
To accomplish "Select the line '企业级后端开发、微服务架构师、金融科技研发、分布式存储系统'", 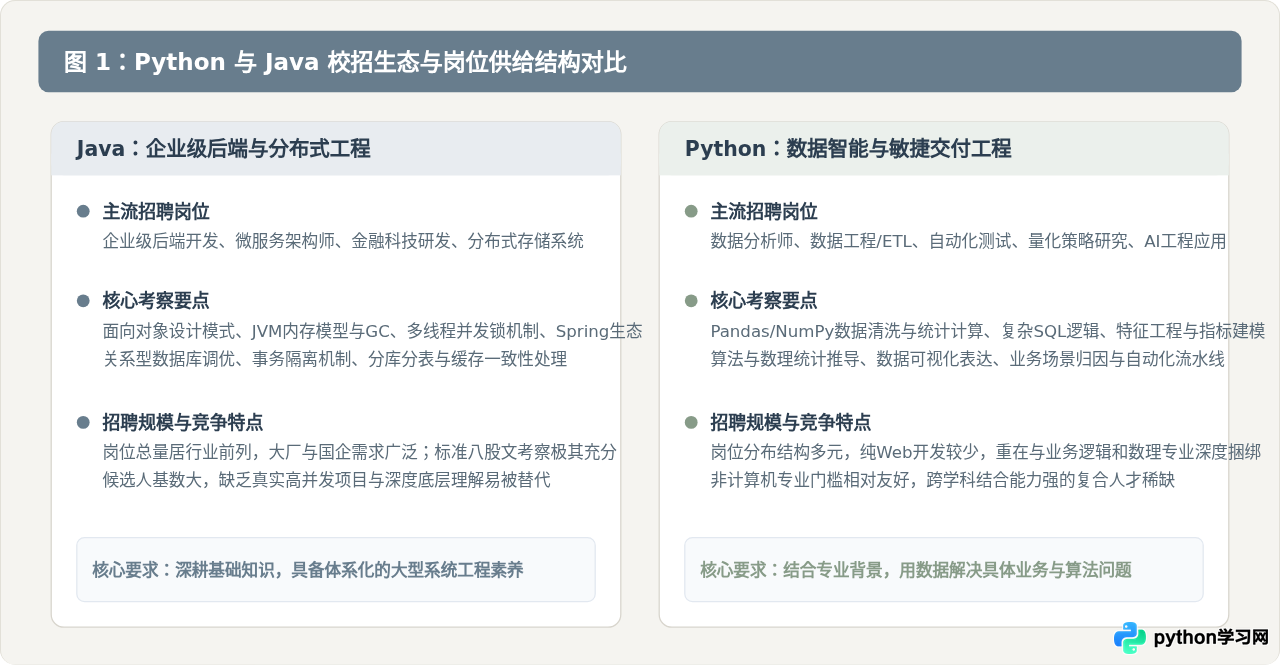I will tap(343, 241).
